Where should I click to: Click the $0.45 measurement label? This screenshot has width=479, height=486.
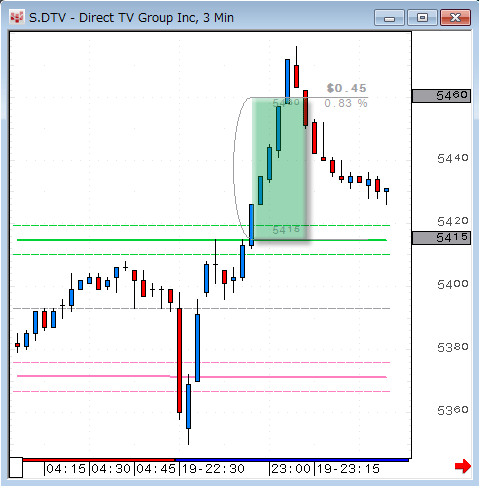[347, 88]
